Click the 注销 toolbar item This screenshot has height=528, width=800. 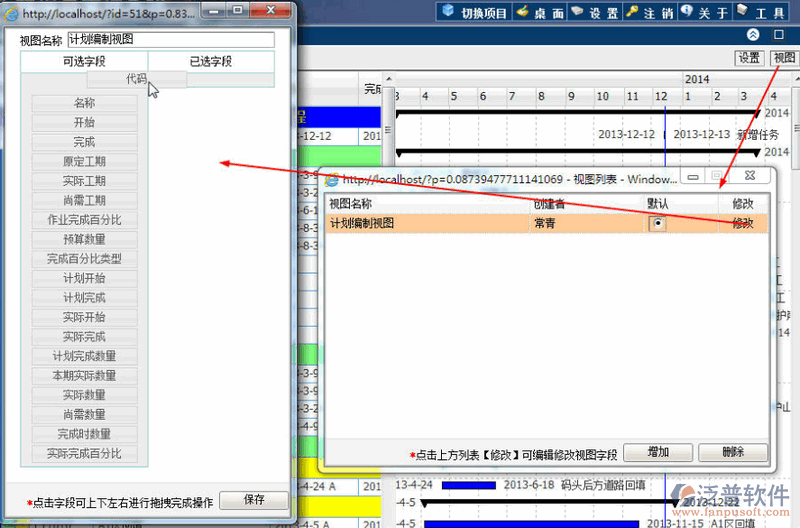[x=649, y=12]
